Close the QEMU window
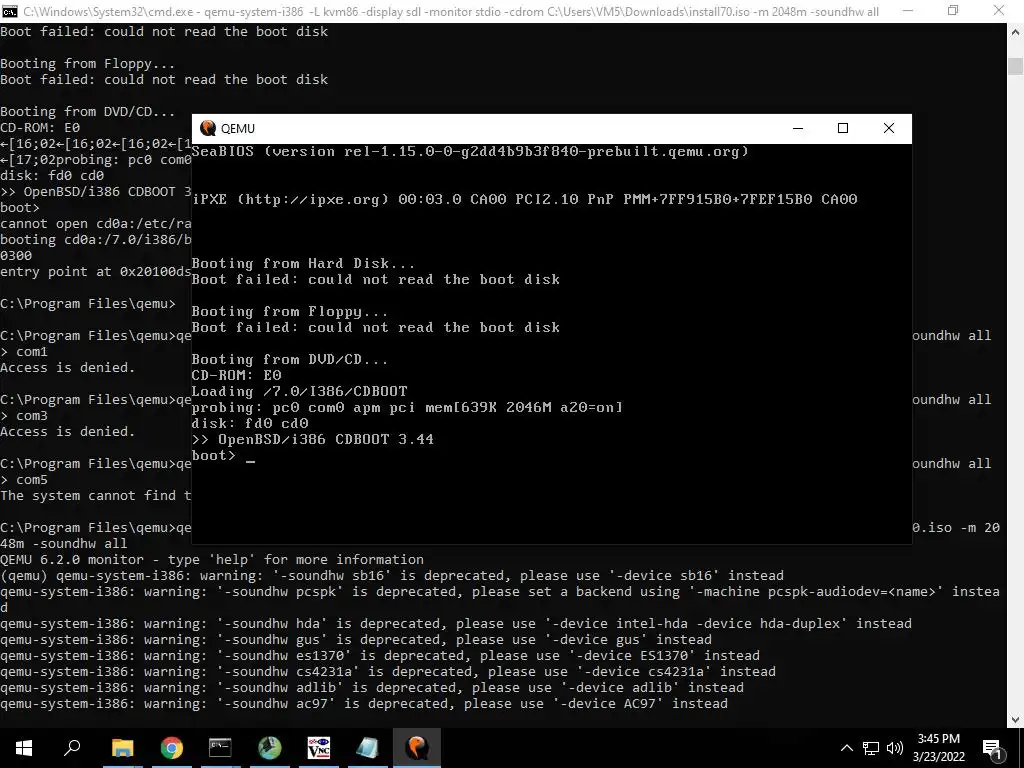1024x768 pixels. pos(889,128)
